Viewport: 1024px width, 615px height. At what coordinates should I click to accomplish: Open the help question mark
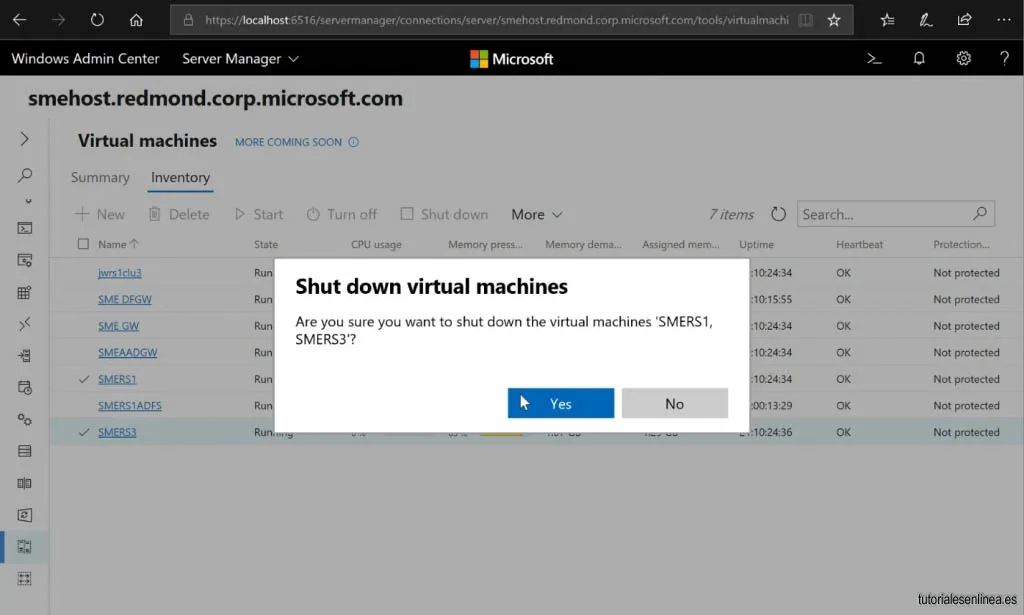point(1004,59)
